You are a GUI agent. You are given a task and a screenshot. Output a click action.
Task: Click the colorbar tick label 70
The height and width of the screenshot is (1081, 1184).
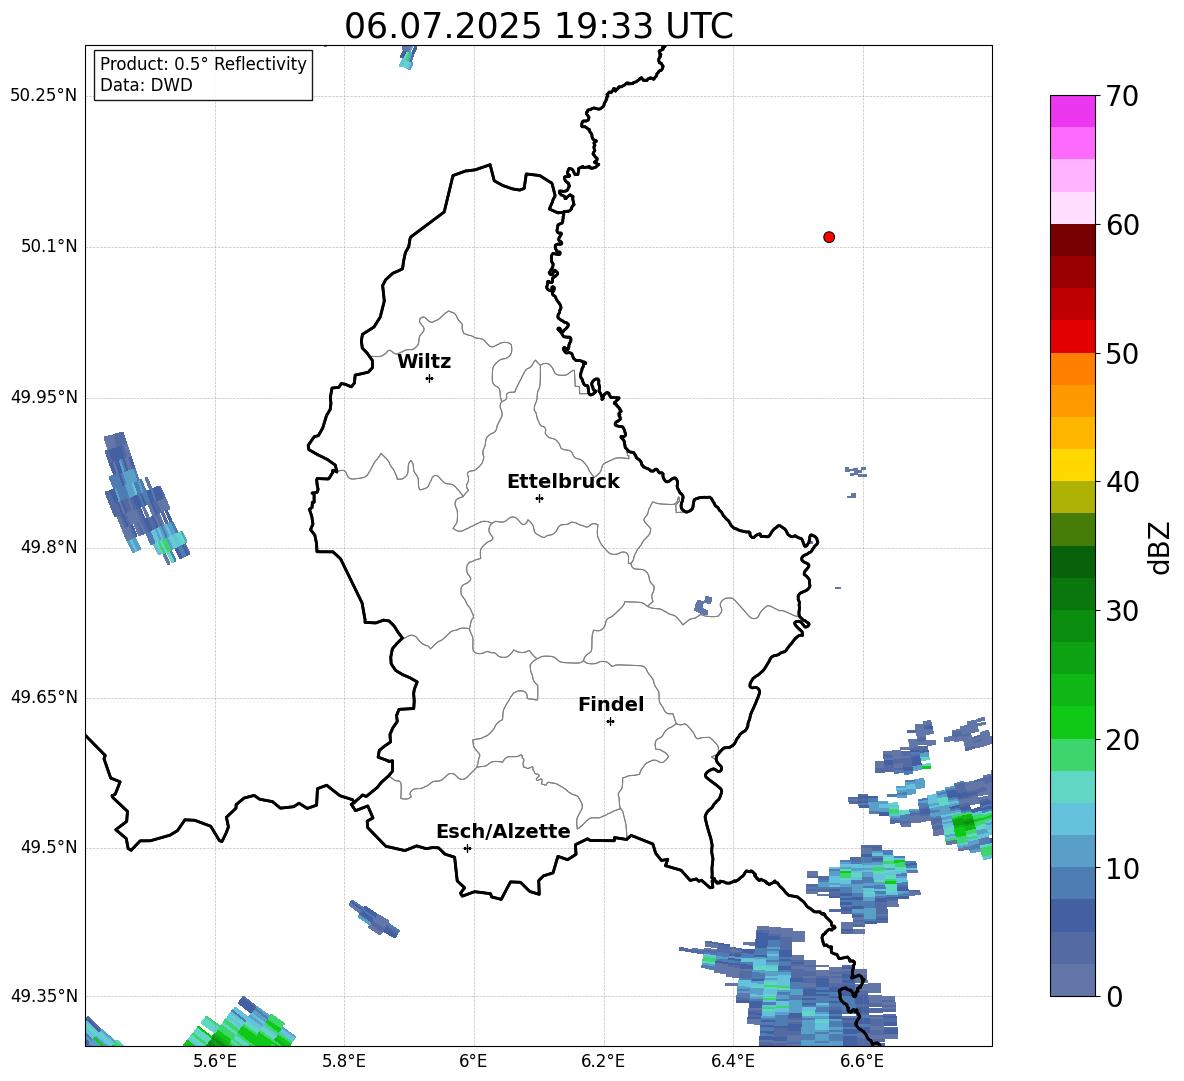[x=1122, y=97]
